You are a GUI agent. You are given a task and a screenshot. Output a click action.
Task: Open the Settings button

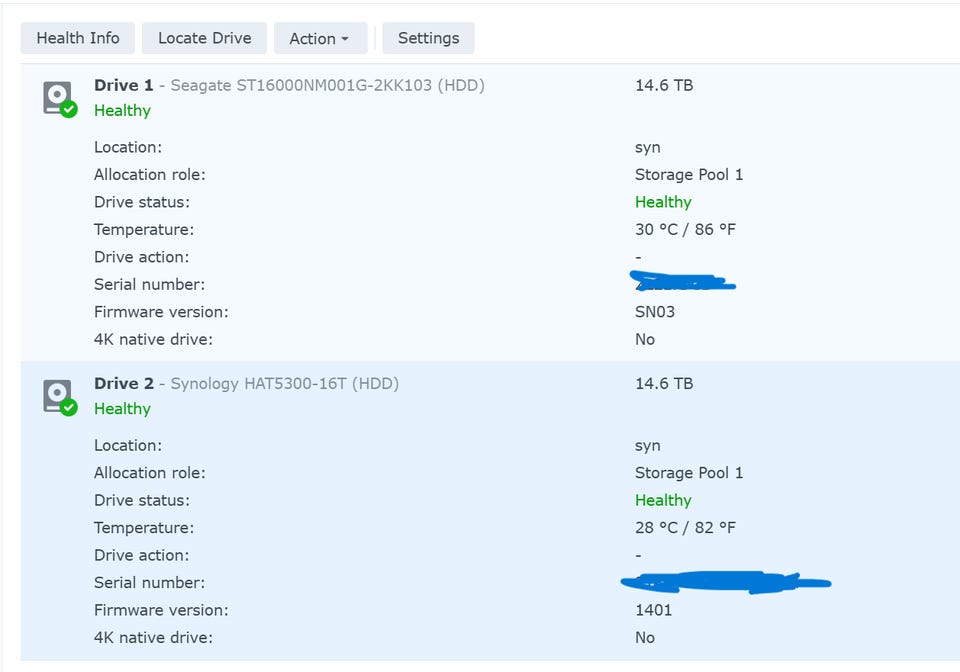click(x=428, y=38)
